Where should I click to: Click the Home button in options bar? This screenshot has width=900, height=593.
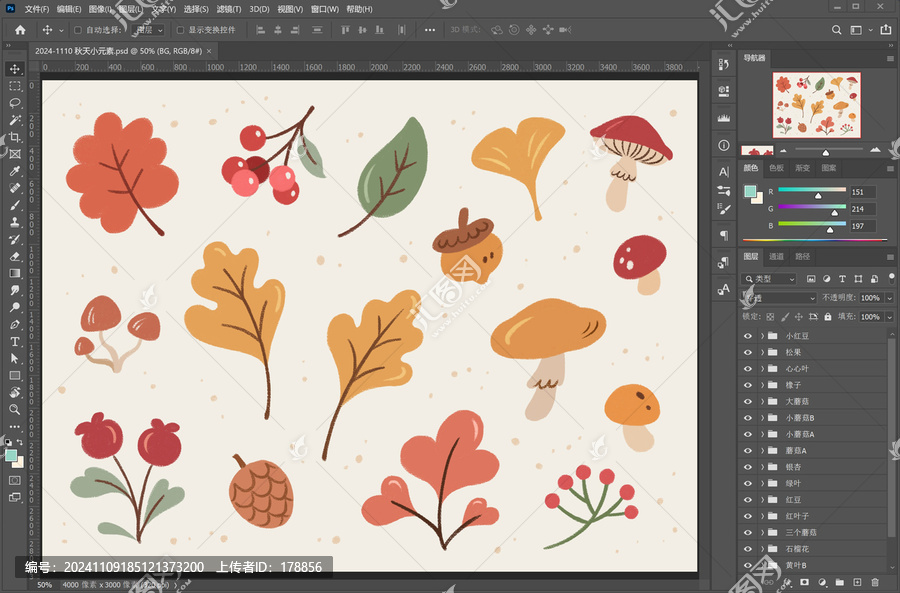20,30
